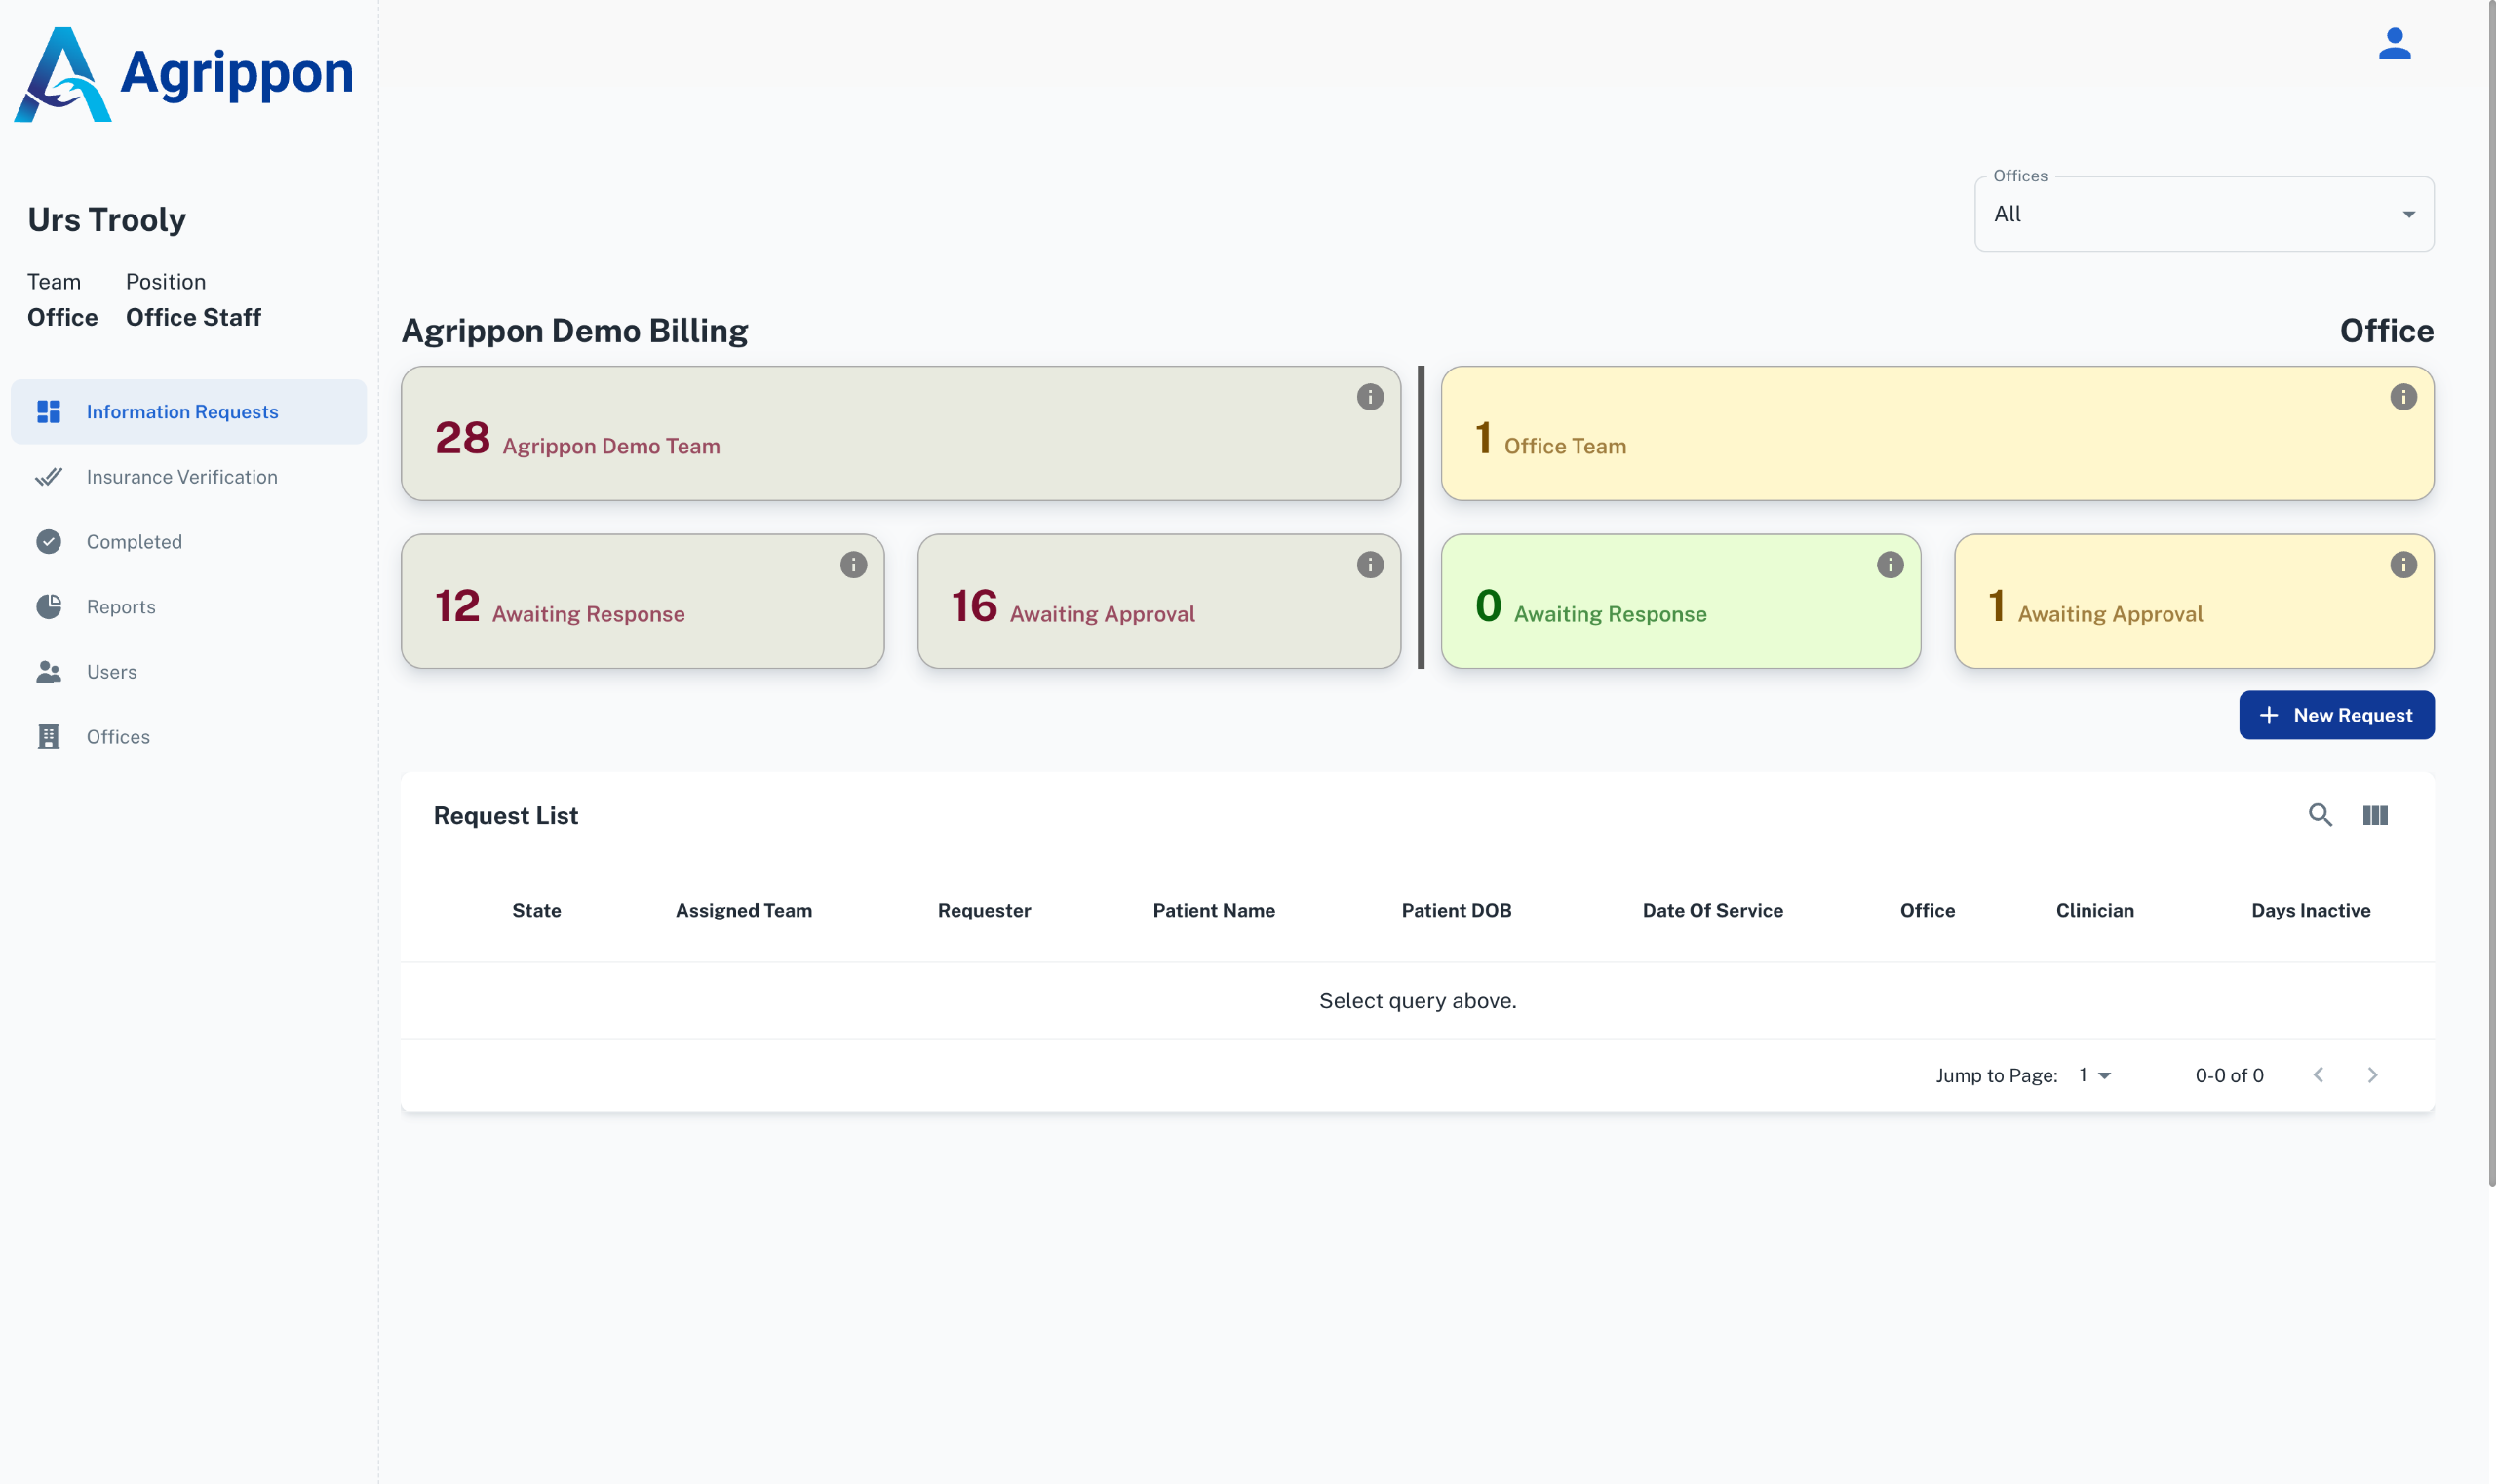Screen dimensions: 2496x1484
Task: Click info icon on Office Team card
Action: pyautogui.click(x=2402, y=397)
